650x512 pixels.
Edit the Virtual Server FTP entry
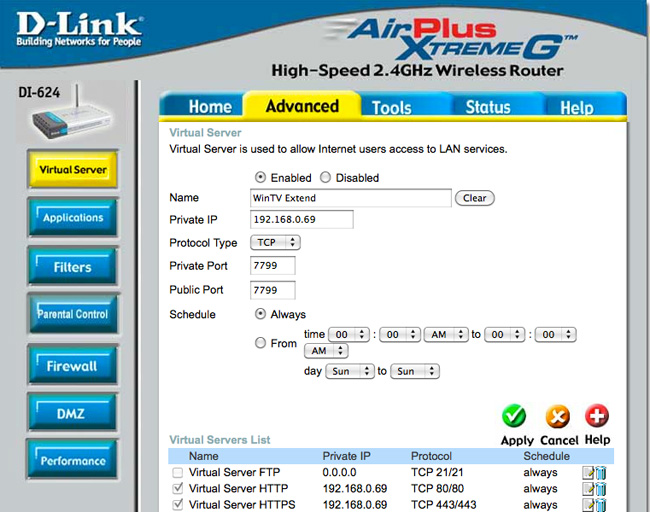[588, 472]
